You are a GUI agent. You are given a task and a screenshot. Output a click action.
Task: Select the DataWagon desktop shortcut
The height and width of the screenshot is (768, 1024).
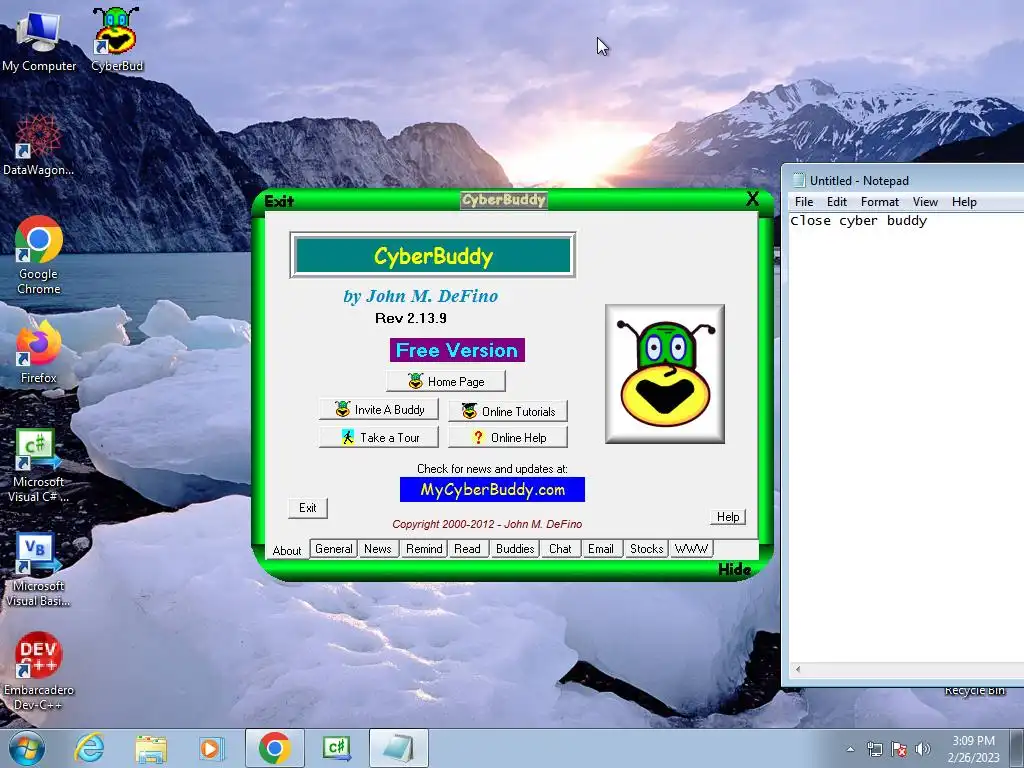click(38, 145)
